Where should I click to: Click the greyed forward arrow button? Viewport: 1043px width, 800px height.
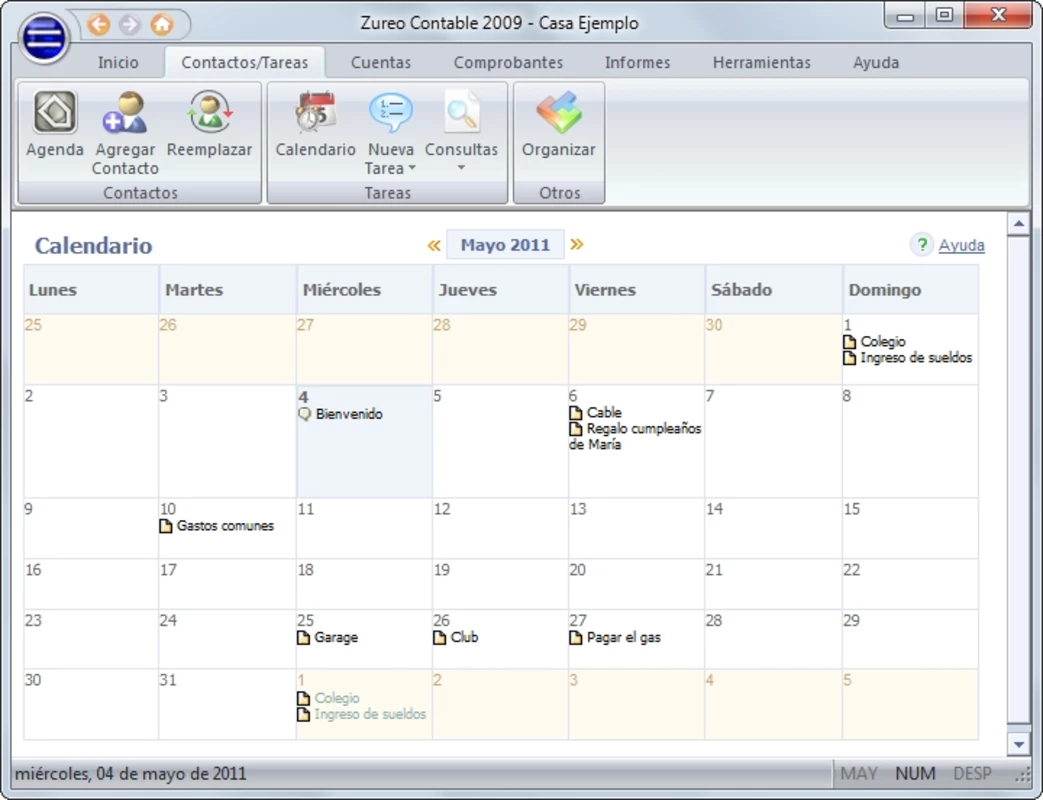point(130,25)
